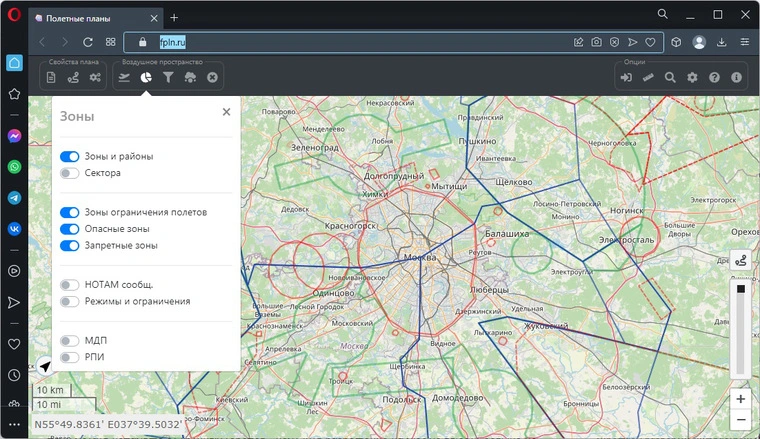Screen dimensions: 760x439
Task: Click the zones pie-chart icon
Action: 146,77
